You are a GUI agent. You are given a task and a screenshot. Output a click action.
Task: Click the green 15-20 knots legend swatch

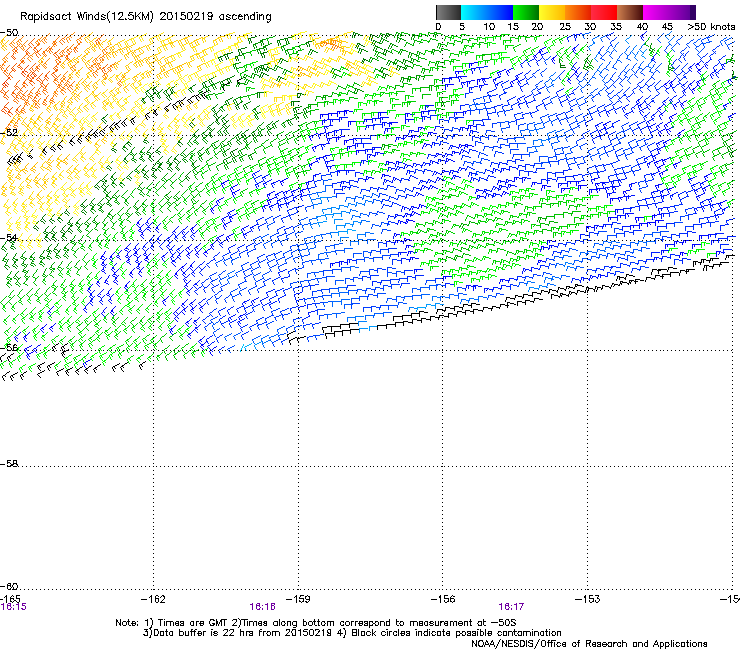pyautogui.click(x=526, y=12)
